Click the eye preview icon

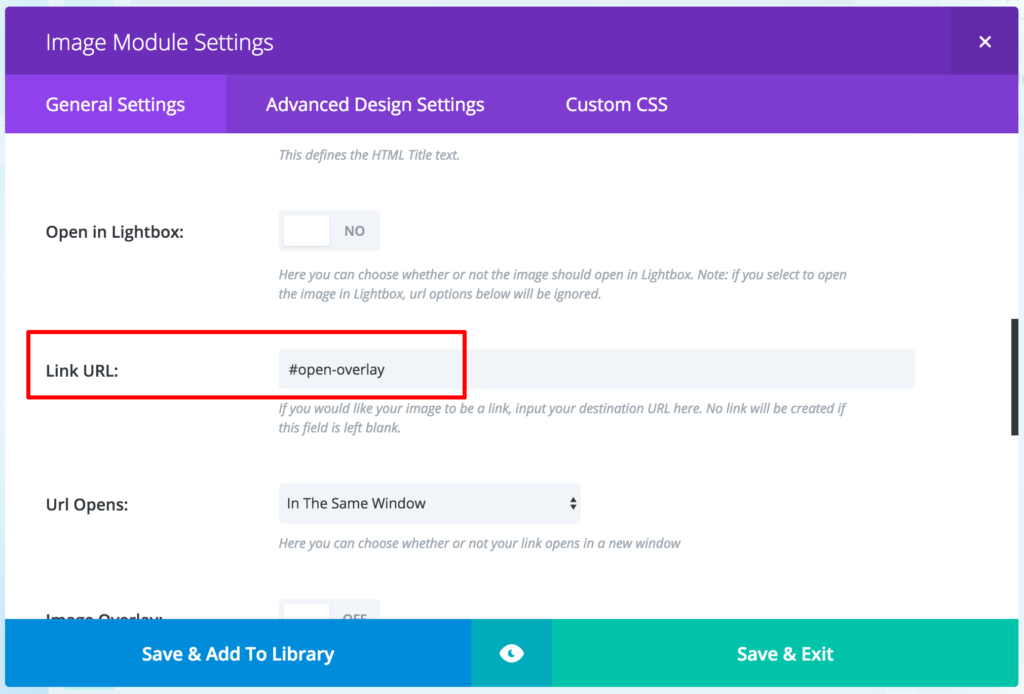coord(511,654)
